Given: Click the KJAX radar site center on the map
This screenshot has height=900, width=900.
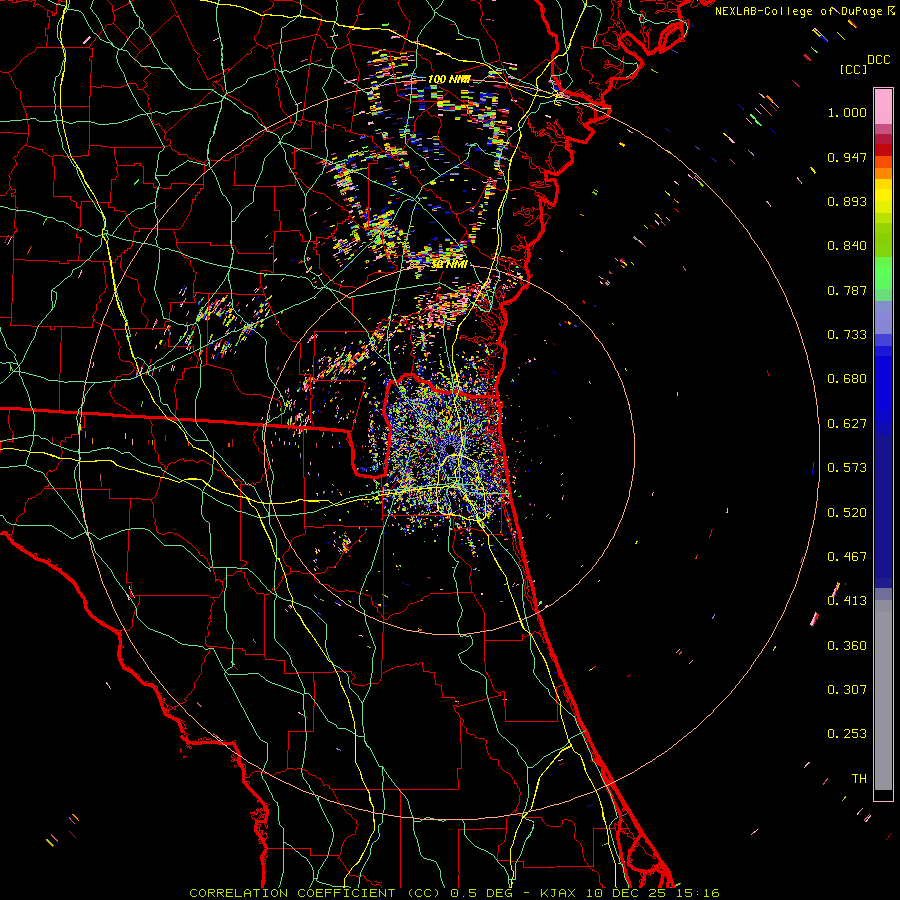Looking at the screenshot, I should click(x=450, y=448).
